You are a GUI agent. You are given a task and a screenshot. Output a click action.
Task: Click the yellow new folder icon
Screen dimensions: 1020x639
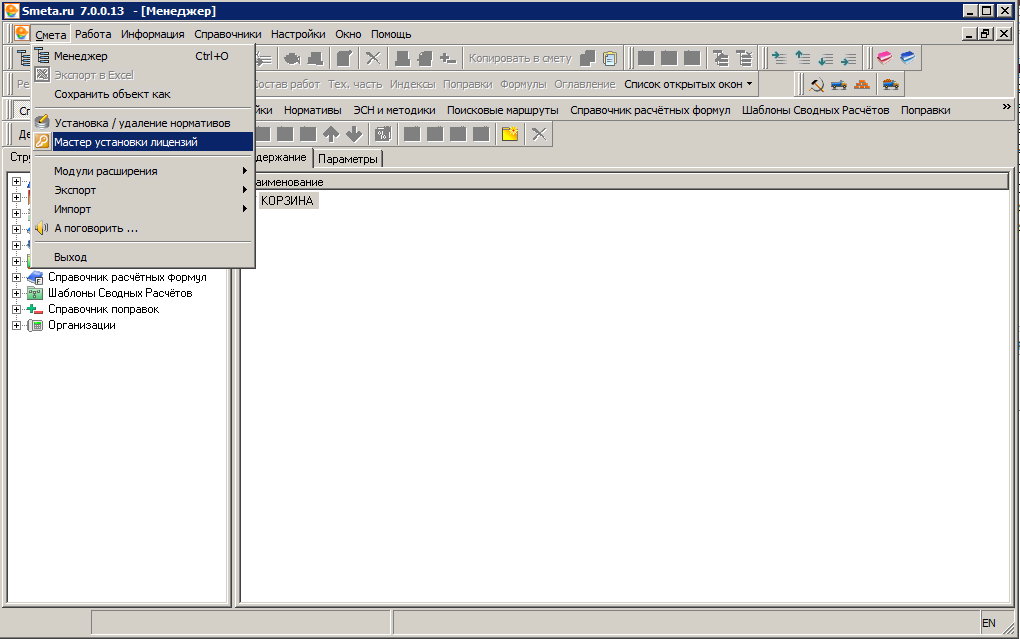[510, 134]
